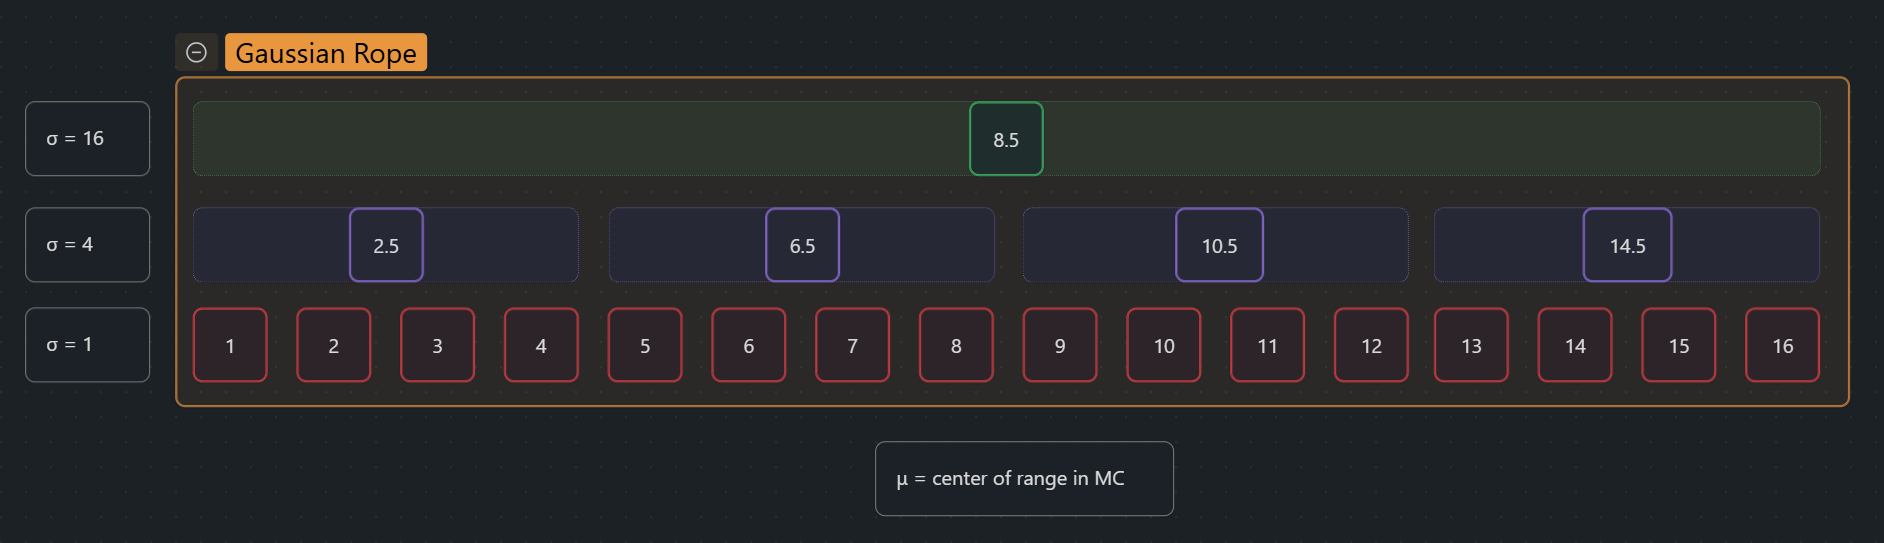Click the red node labeled 12
This screenshot has height=543, width=1884.
tap(1371, 345)
